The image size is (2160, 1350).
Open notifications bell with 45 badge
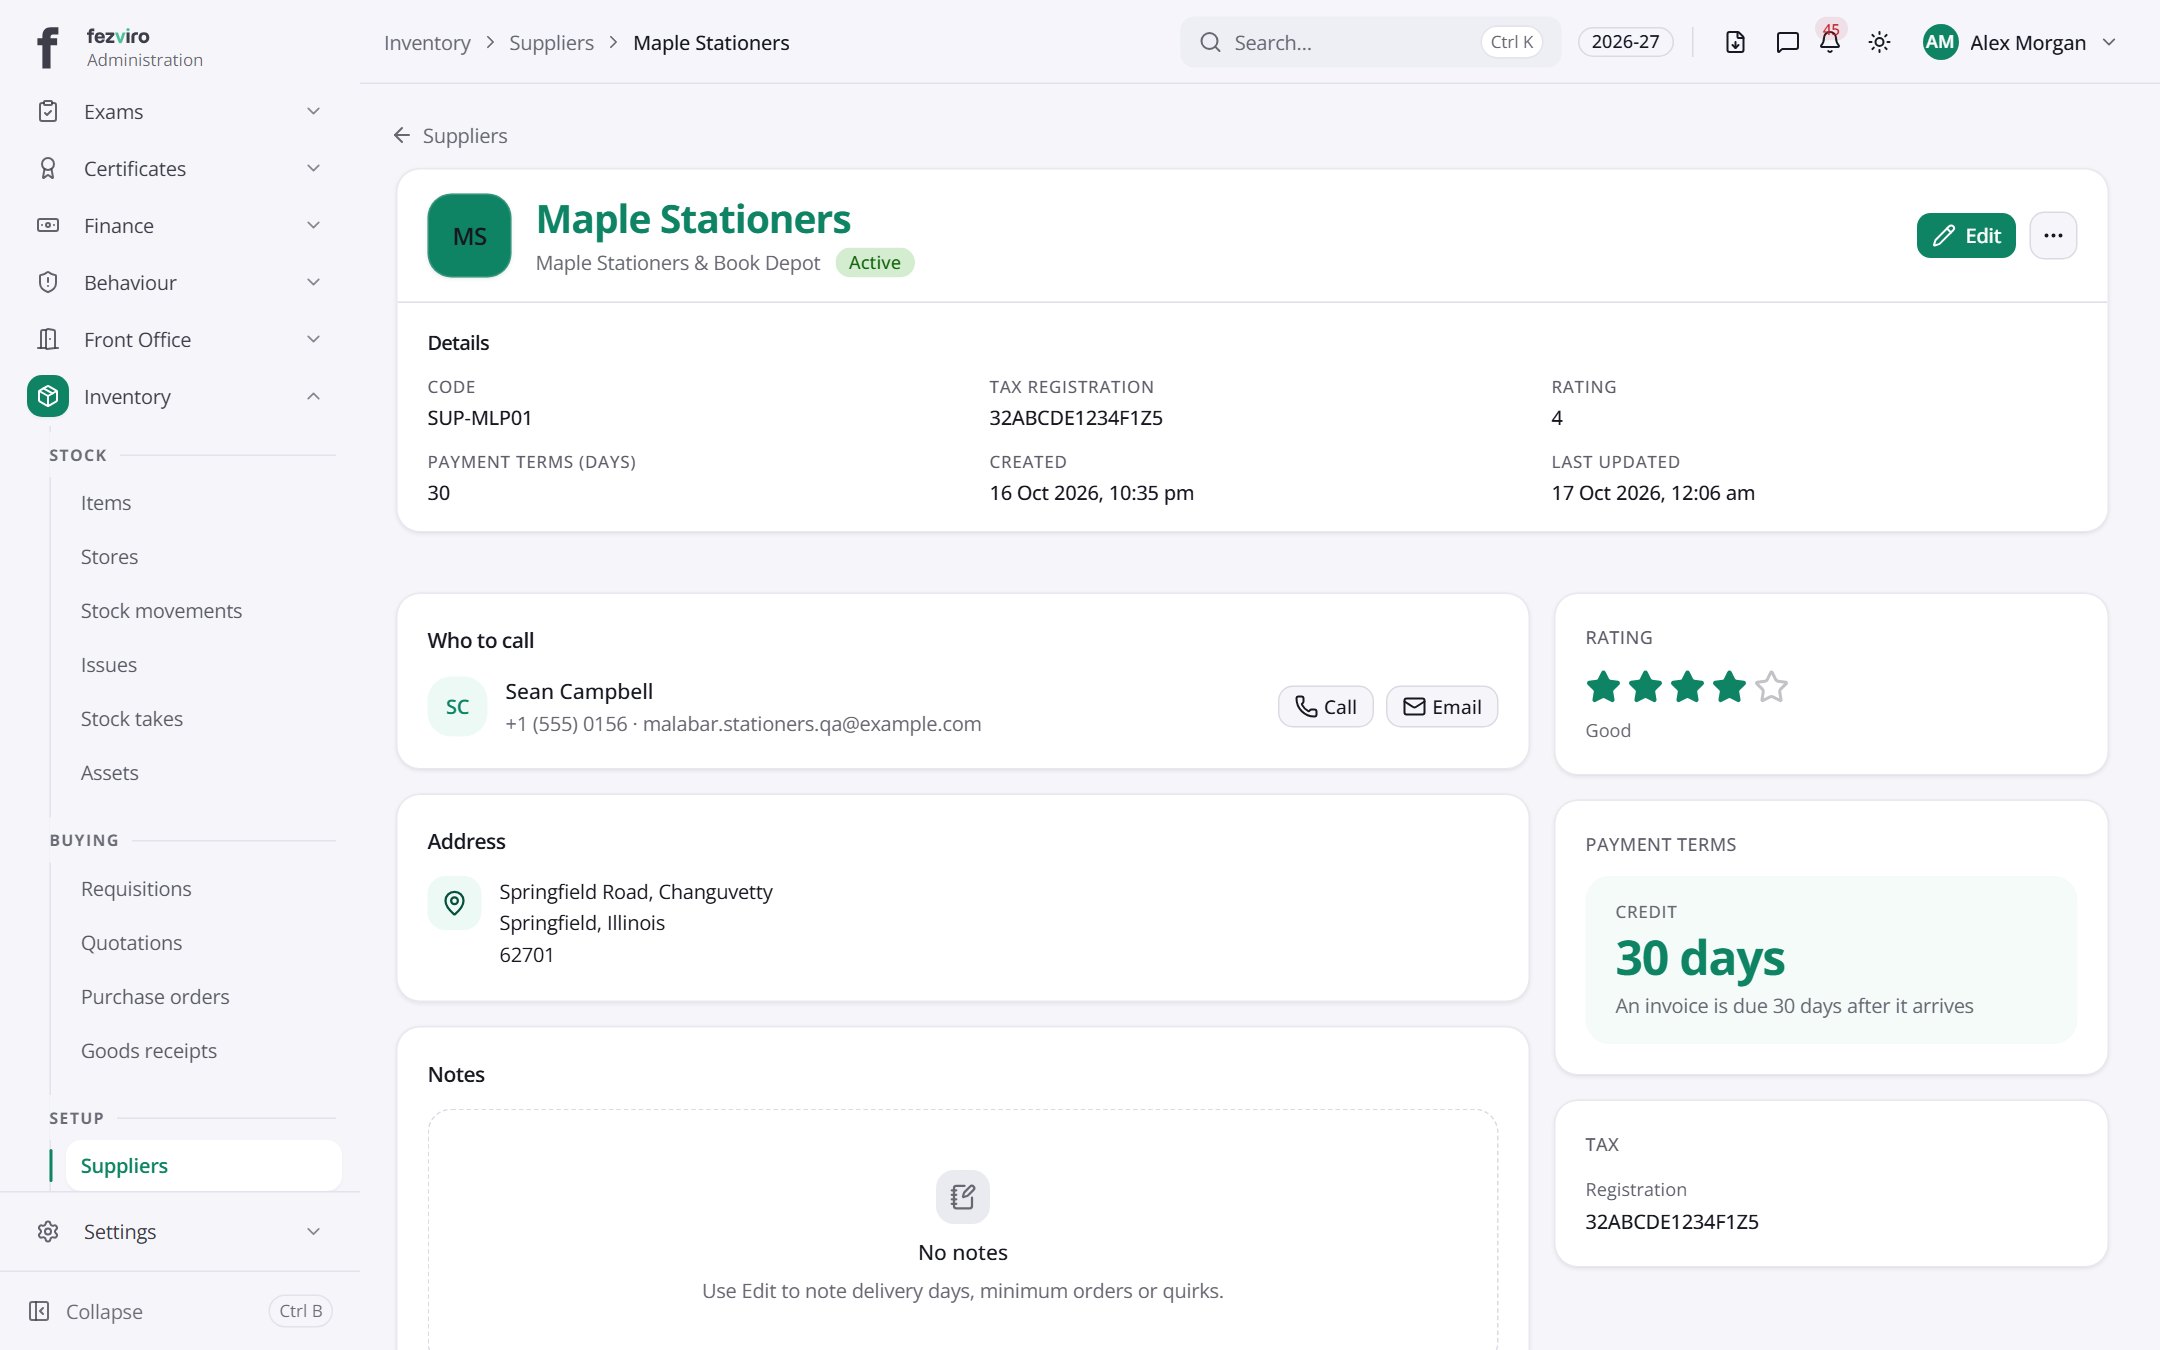point(1830,42)
